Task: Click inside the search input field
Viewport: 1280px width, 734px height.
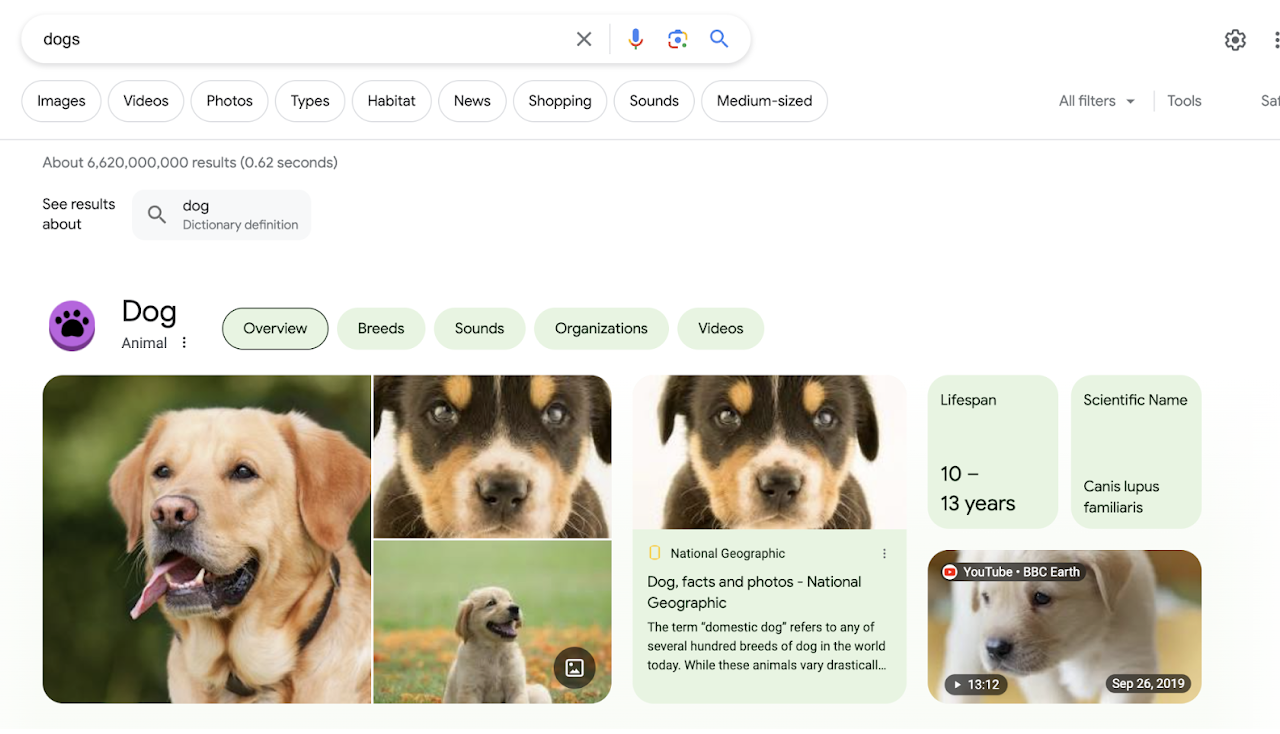Action: pos(300,38)
